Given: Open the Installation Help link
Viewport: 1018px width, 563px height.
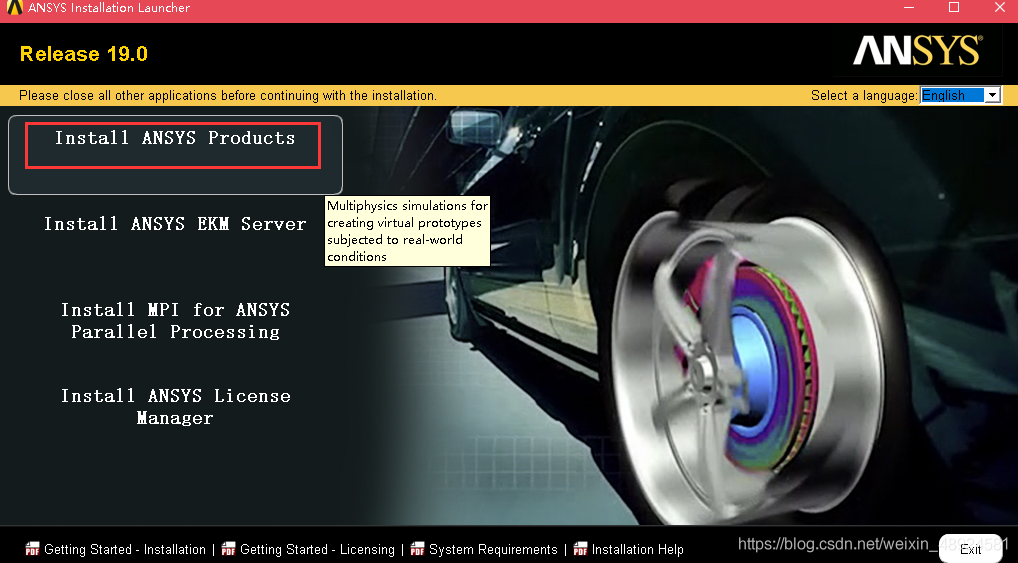Looking at the screenshot, I should pyautogui.click(x=638, y=549).
